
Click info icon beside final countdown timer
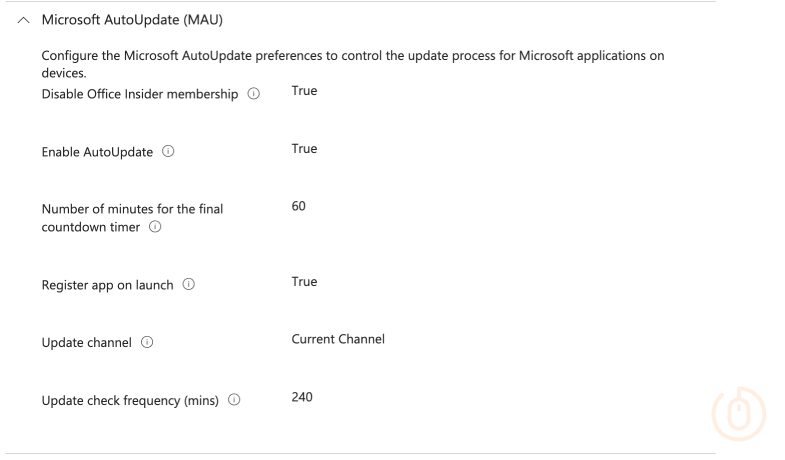coord(155,227)
